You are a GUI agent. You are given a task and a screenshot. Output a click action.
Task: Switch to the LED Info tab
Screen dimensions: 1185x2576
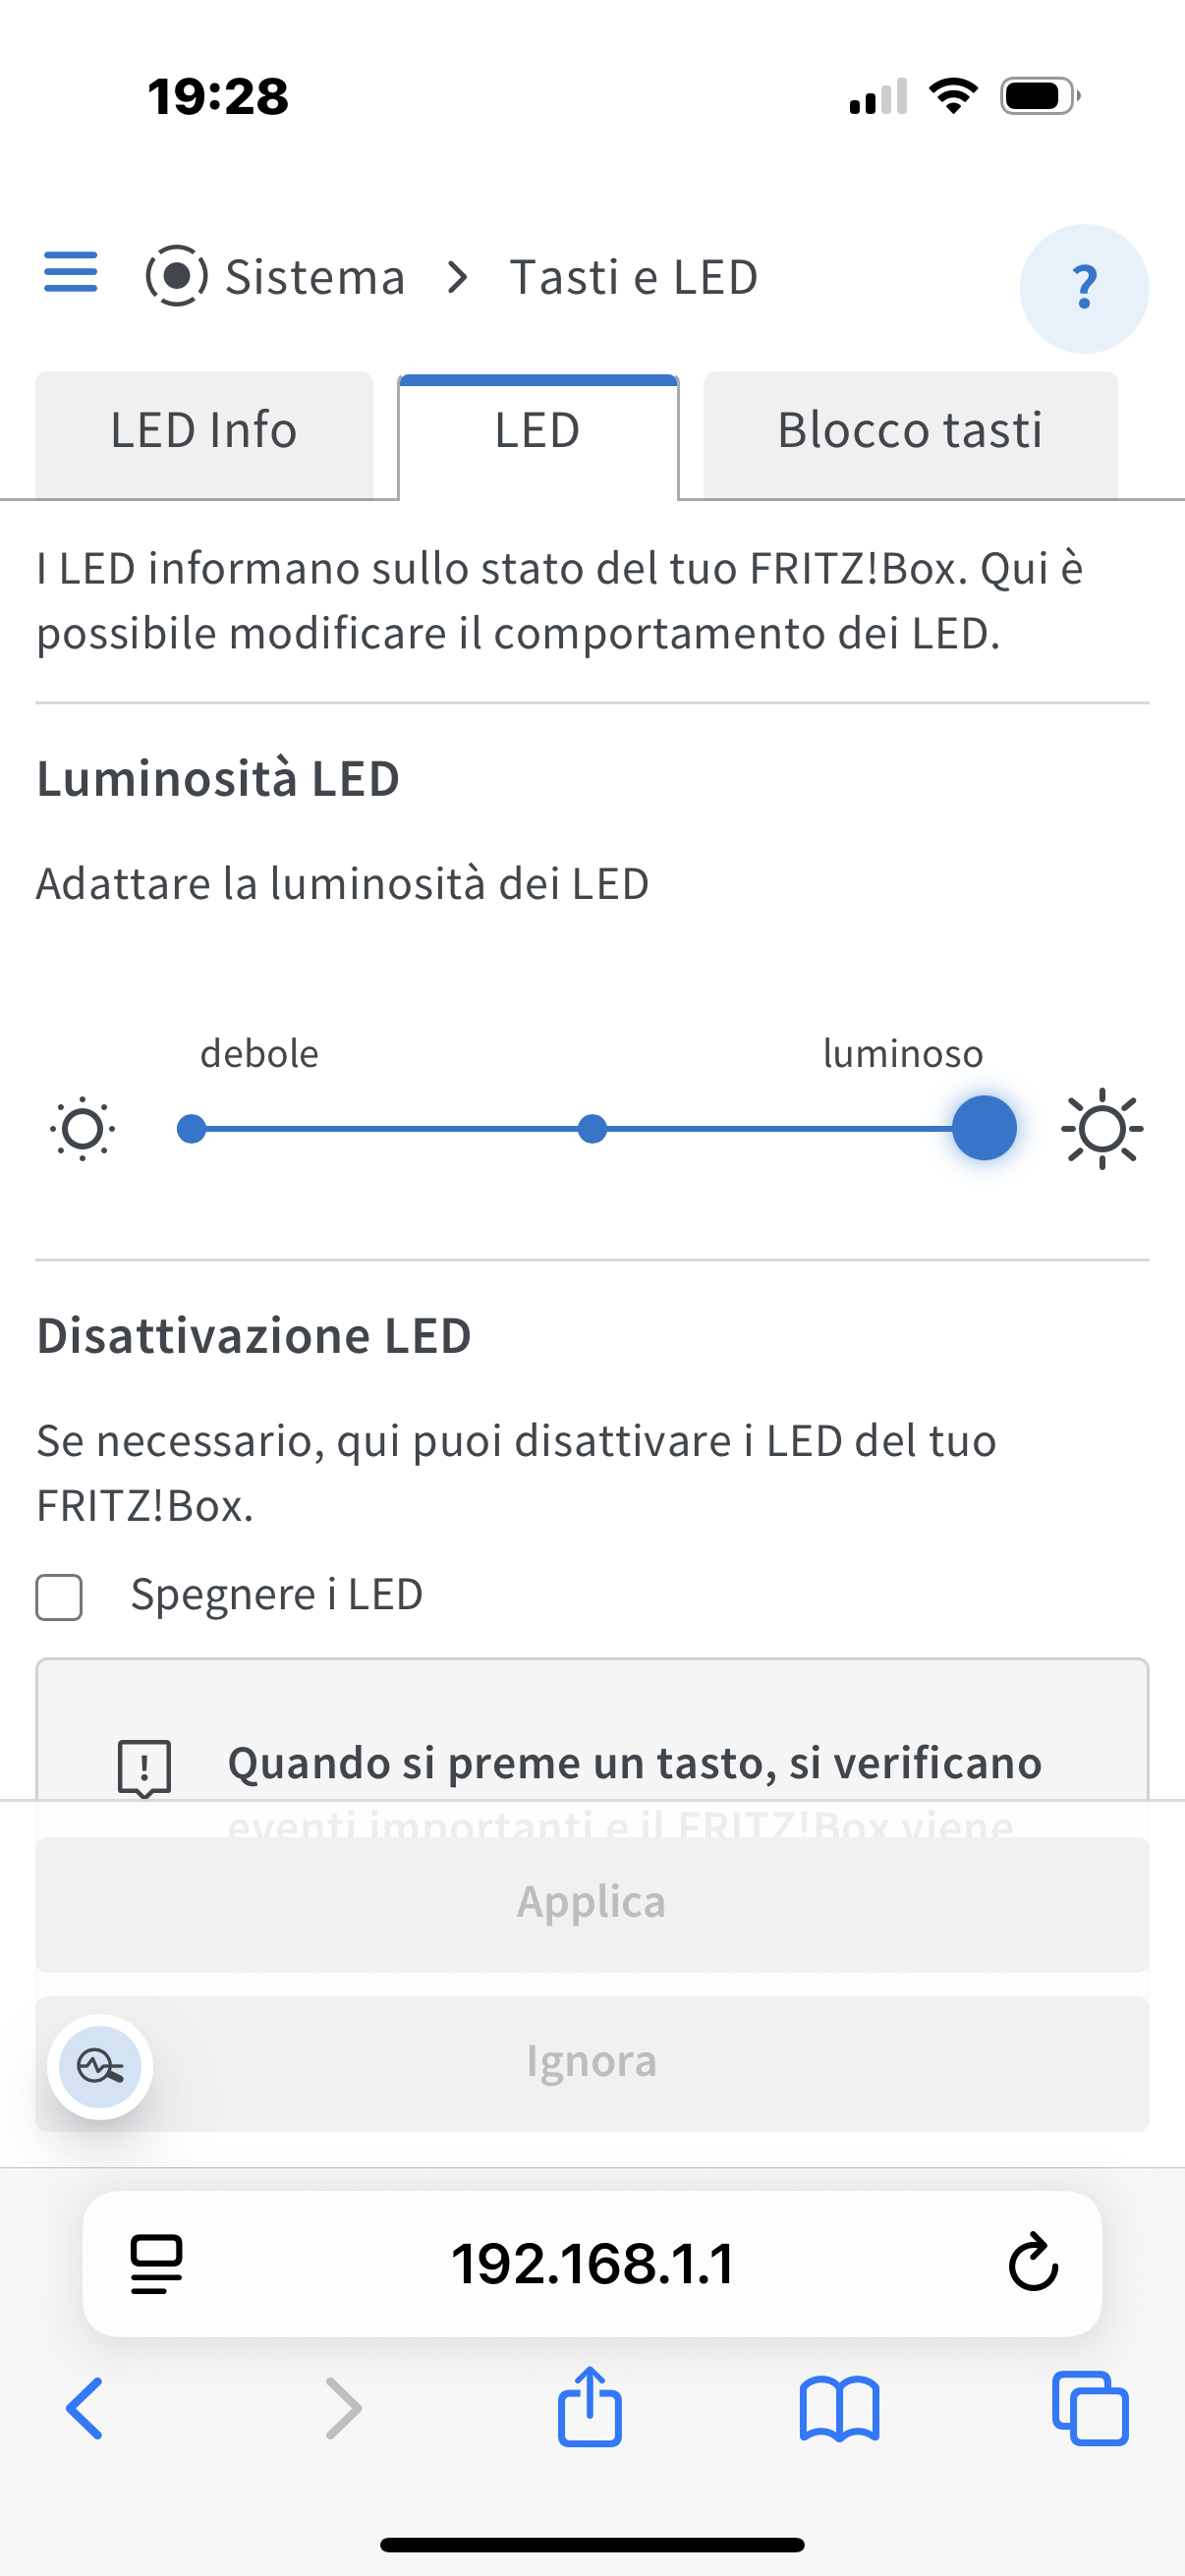[204, 432]
